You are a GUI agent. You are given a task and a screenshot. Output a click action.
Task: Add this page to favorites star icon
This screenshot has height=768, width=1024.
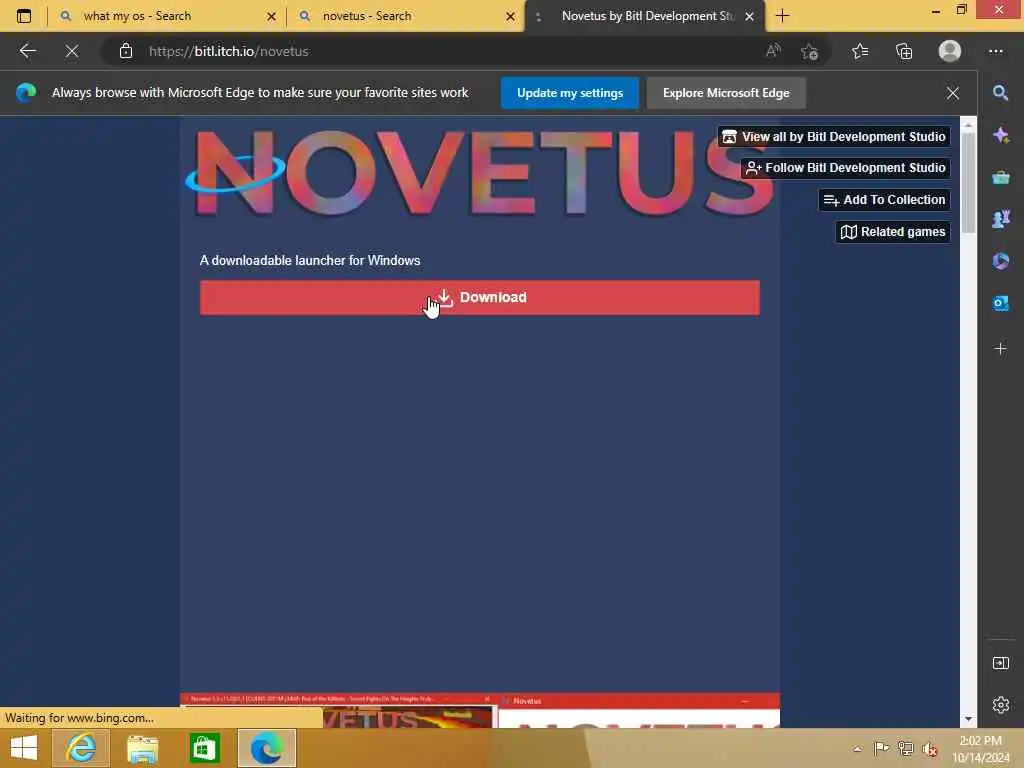click(810, 51)
